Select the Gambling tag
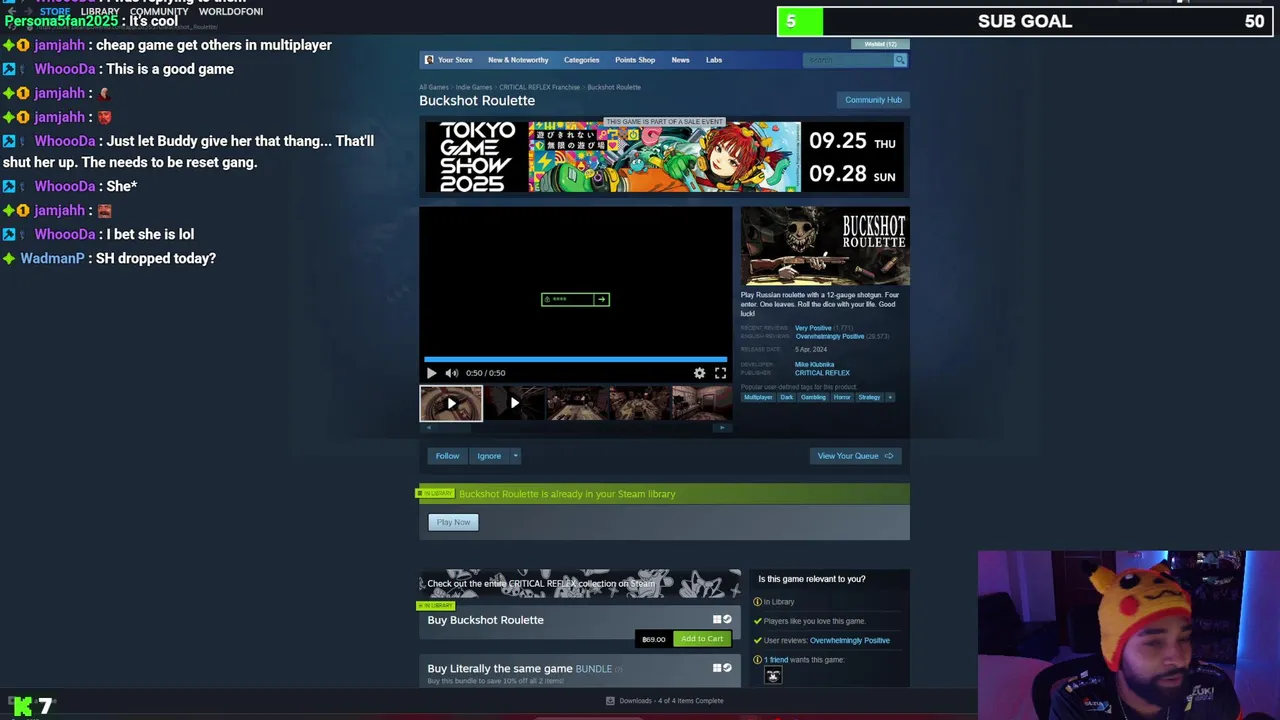The height and width of the screenshot is (720, 1280). [x=813, y=397]
